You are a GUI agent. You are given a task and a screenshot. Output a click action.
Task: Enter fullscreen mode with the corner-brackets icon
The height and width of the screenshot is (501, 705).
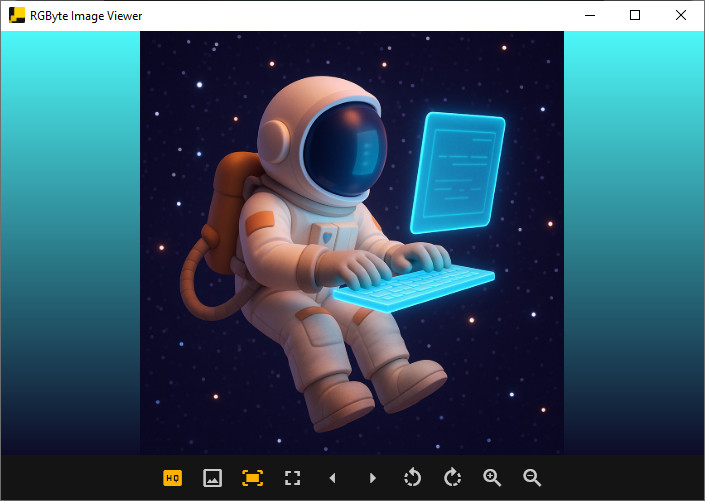(x=292, y=478)
